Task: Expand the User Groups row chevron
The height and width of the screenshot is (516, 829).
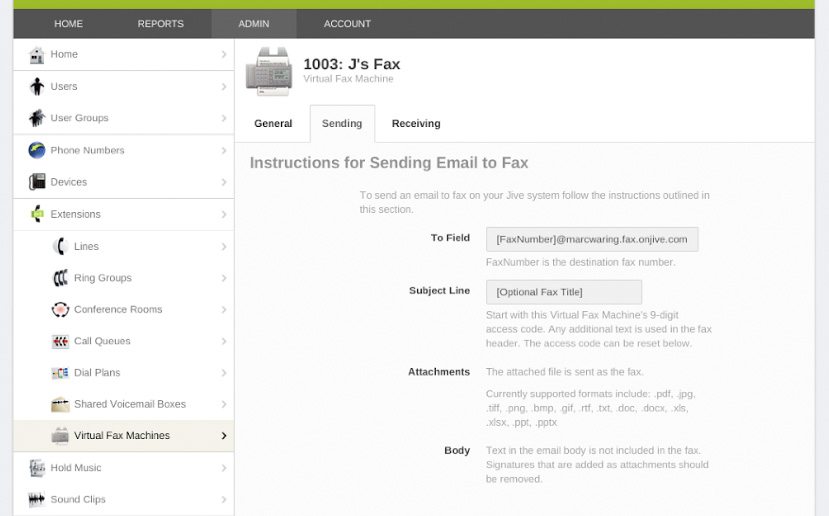Action: pyautogui.click(x=224, y=118)
